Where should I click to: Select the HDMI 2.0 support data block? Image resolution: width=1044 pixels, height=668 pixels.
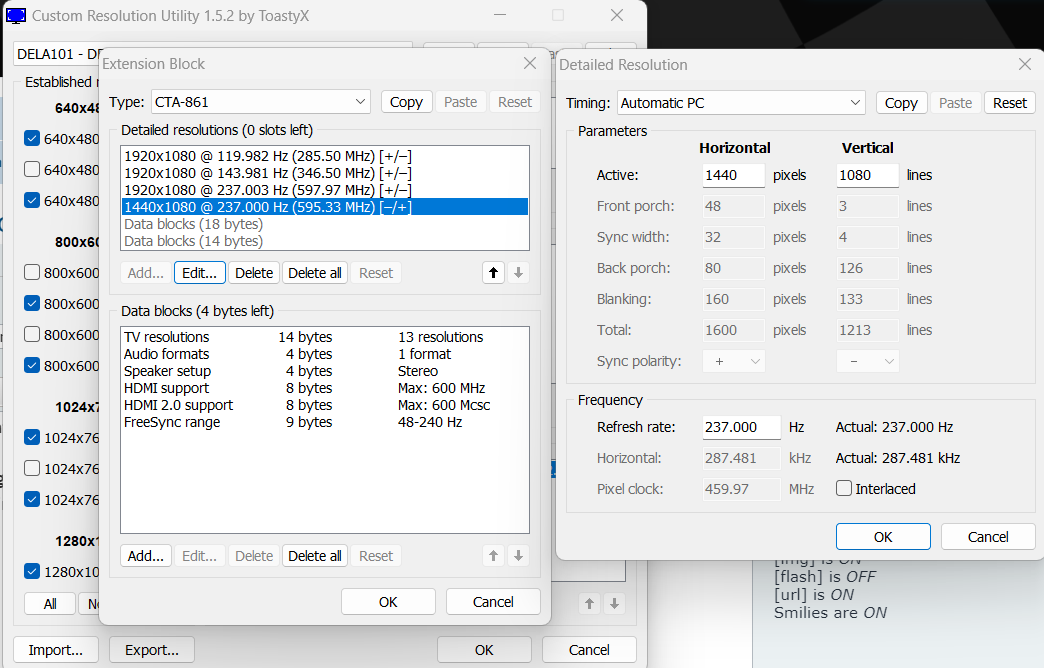point(178,405)
